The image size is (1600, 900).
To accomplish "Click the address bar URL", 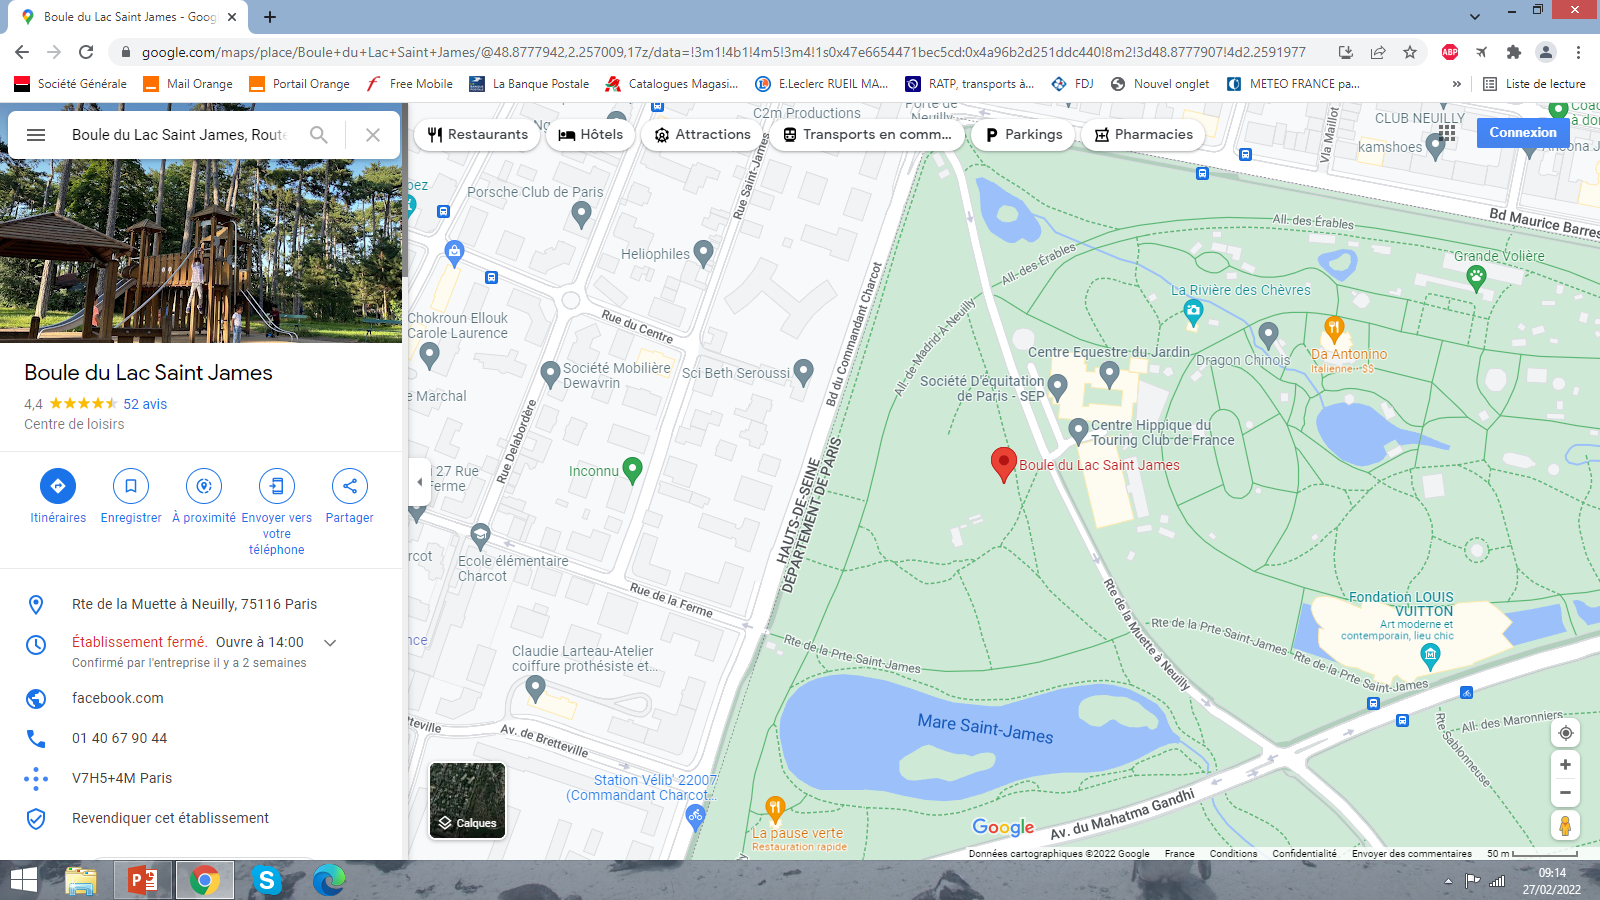I will (723, 52).
